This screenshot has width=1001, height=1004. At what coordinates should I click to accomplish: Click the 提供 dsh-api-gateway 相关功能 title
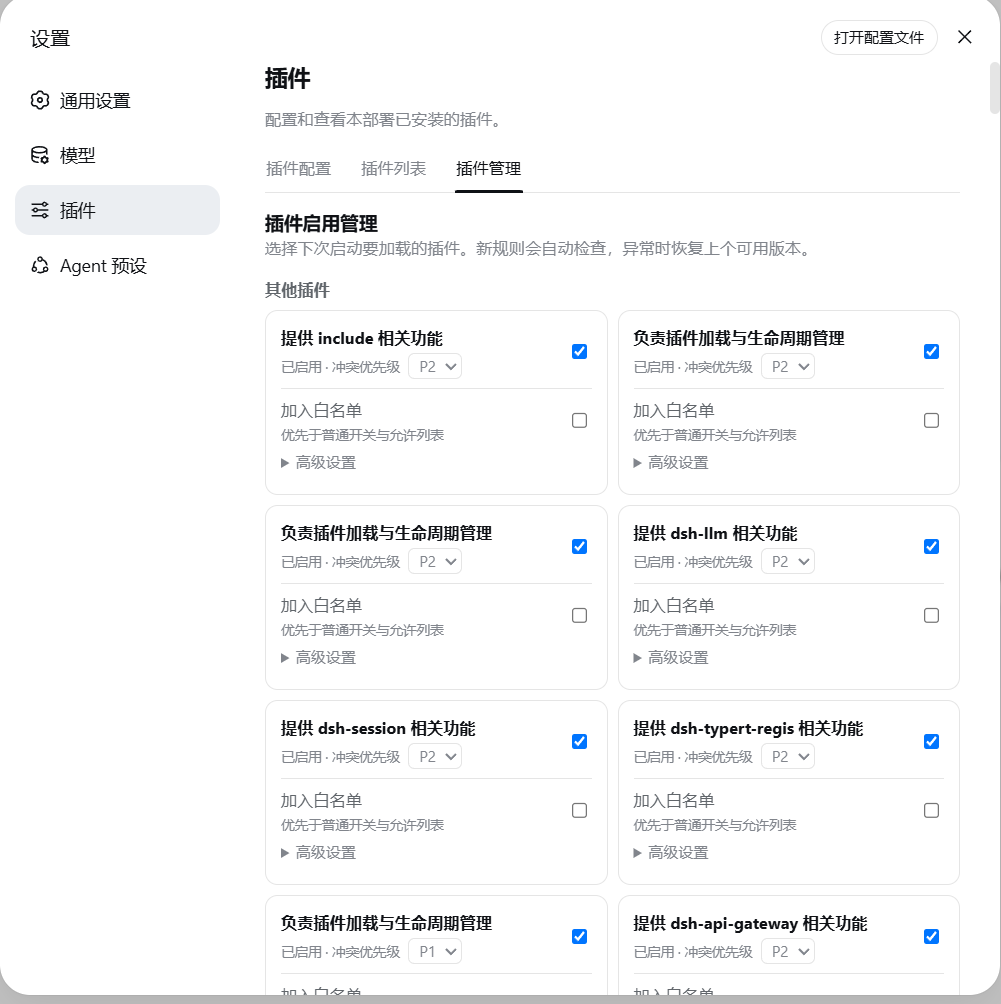(x=750, y=923)
